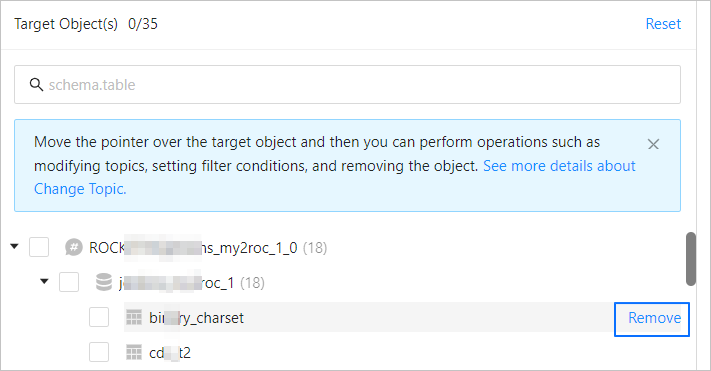
Task: Check the box for the roc_1 database
Action: click(x=69, y=282)
